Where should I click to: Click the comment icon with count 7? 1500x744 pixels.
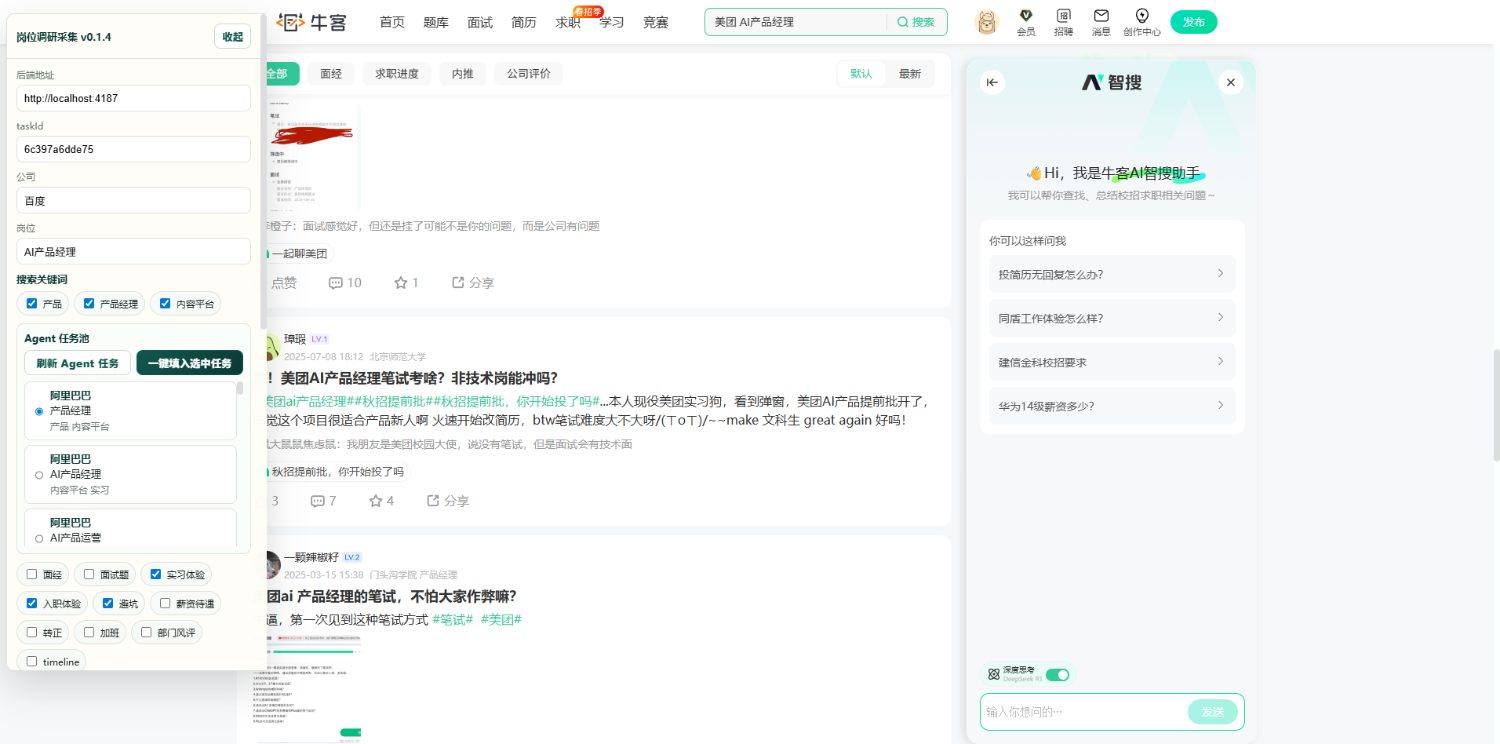pos(323,501)
